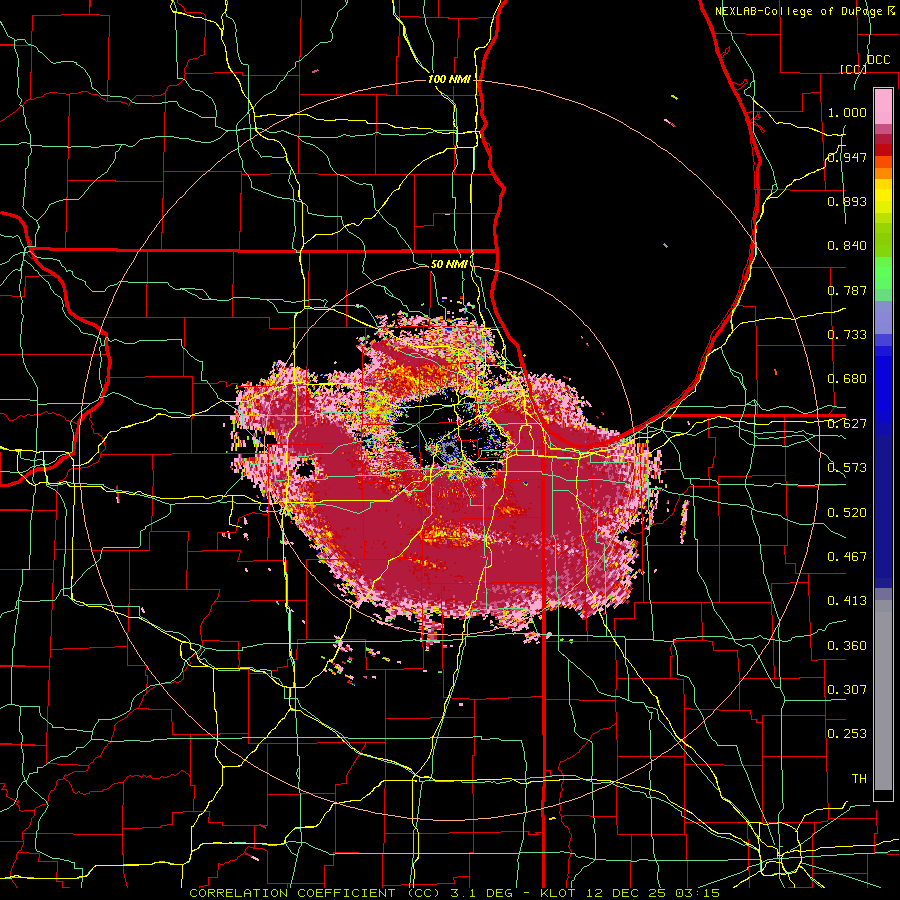This screenshot has height=900, width=900.
Task: Click CORRELATION COEFFICIENT (CC) in the bottom caption
Action: (315, 893)
